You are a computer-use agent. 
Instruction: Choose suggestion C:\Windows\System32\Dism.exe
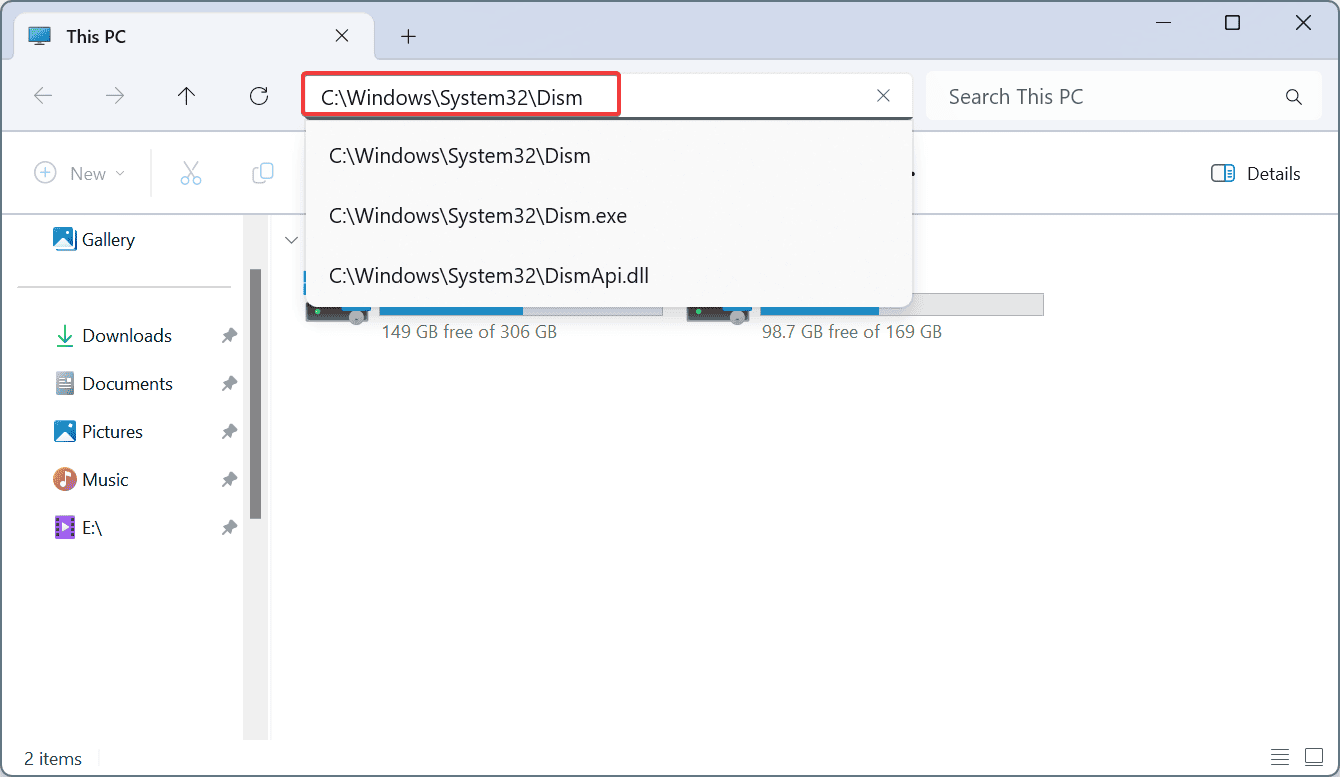pyautogui.click(x=608, y=216)
